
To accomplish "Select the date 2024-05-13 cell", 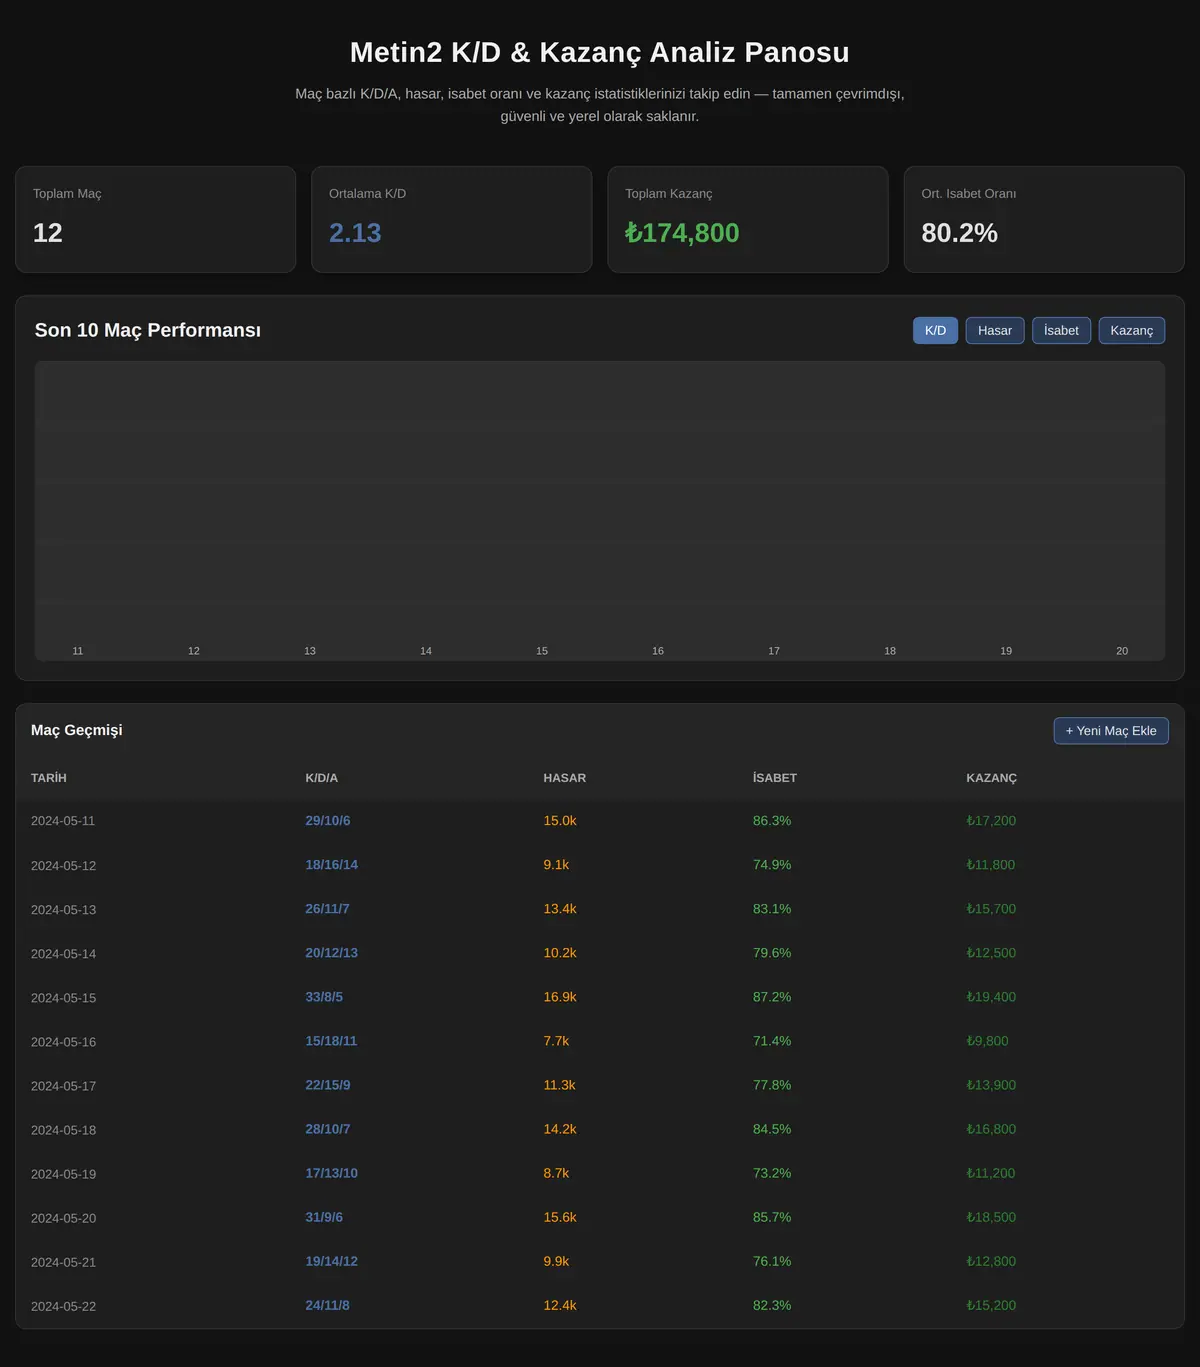I will pyautogui.click(x=63, y=910).
